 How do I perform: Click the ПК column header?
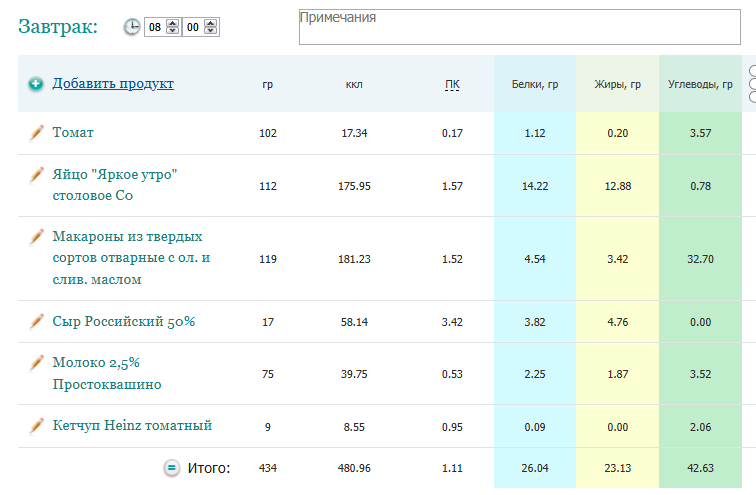click(452, 85)
